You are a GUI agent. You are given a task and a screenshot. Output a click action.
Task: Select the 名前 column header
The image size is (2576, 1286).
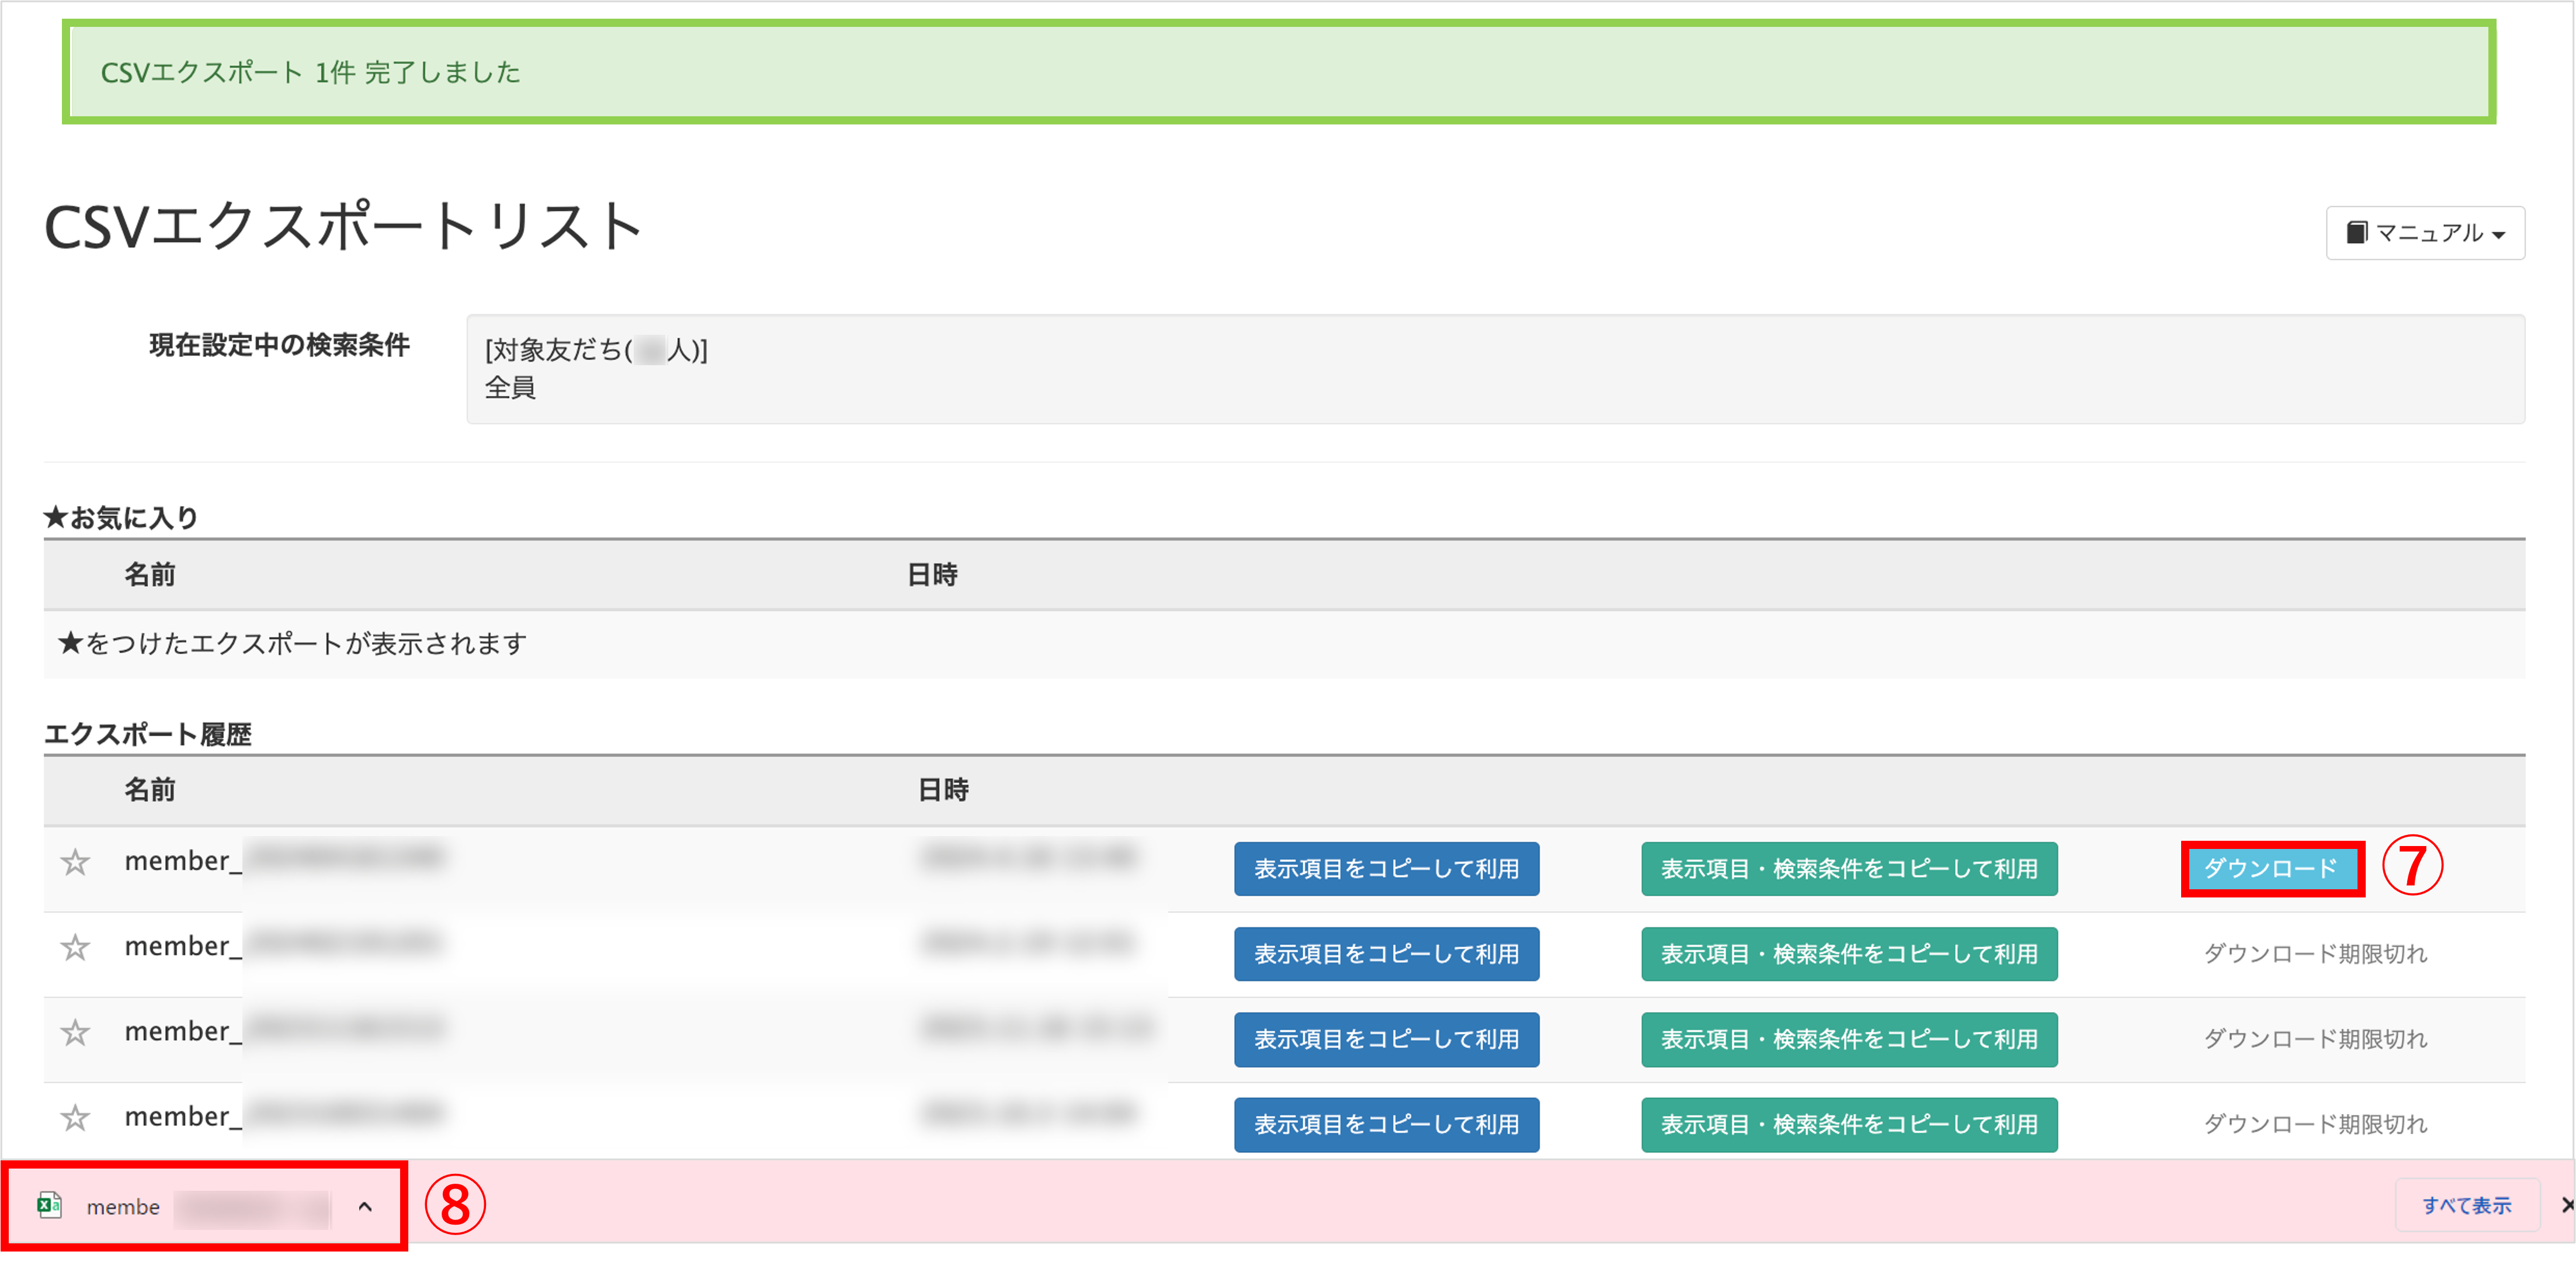click(x=152, y=790)
